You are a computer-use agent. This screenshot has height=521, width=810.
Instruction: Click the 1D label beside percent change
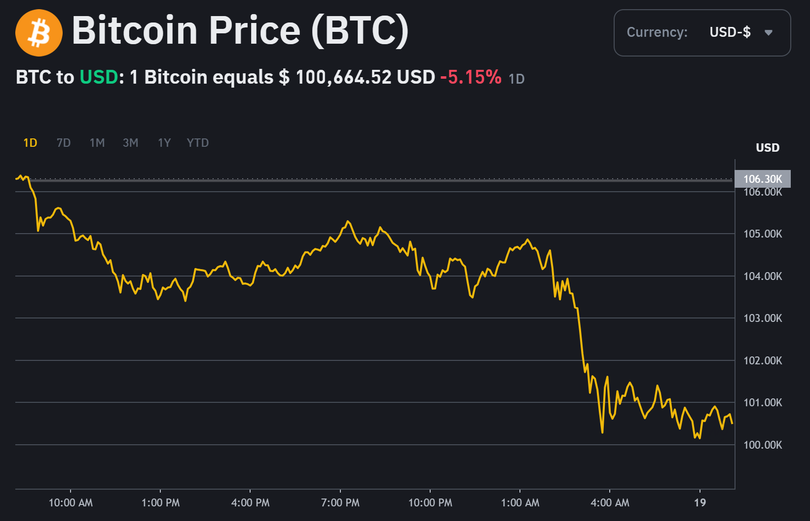point(517,79)
